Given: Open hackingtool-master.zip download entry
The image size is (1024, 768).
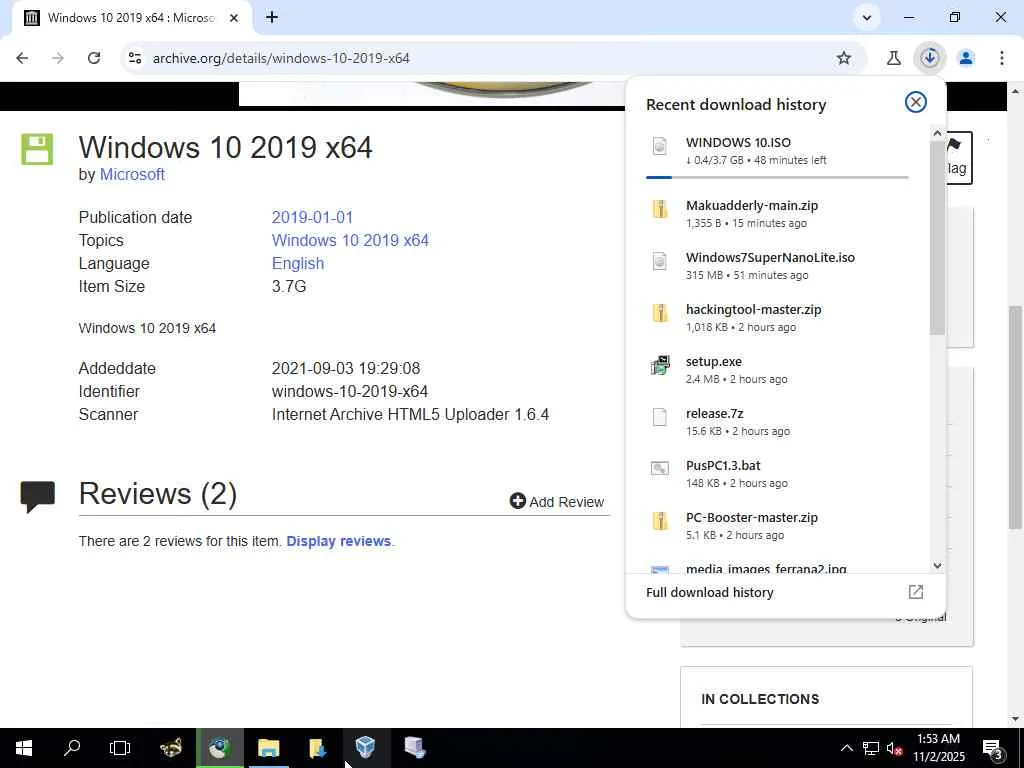Looking at the screenshot, I should 777,318.
